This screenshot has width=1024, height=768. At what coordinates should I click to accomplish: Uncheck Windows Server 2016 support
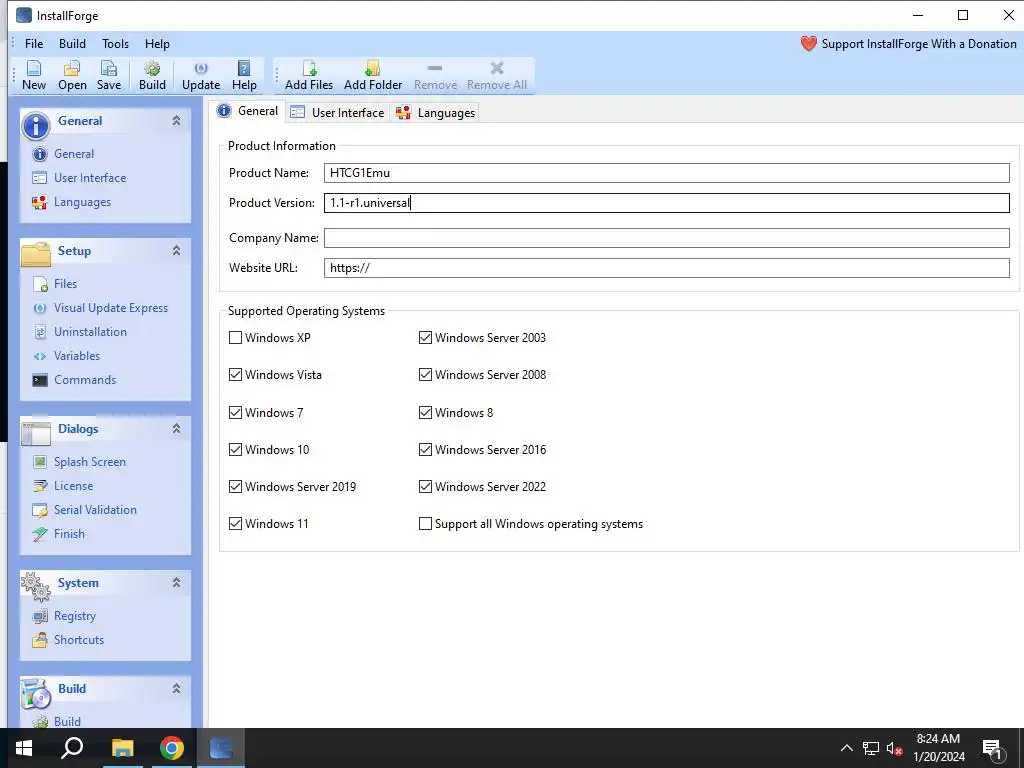[425, 449]
